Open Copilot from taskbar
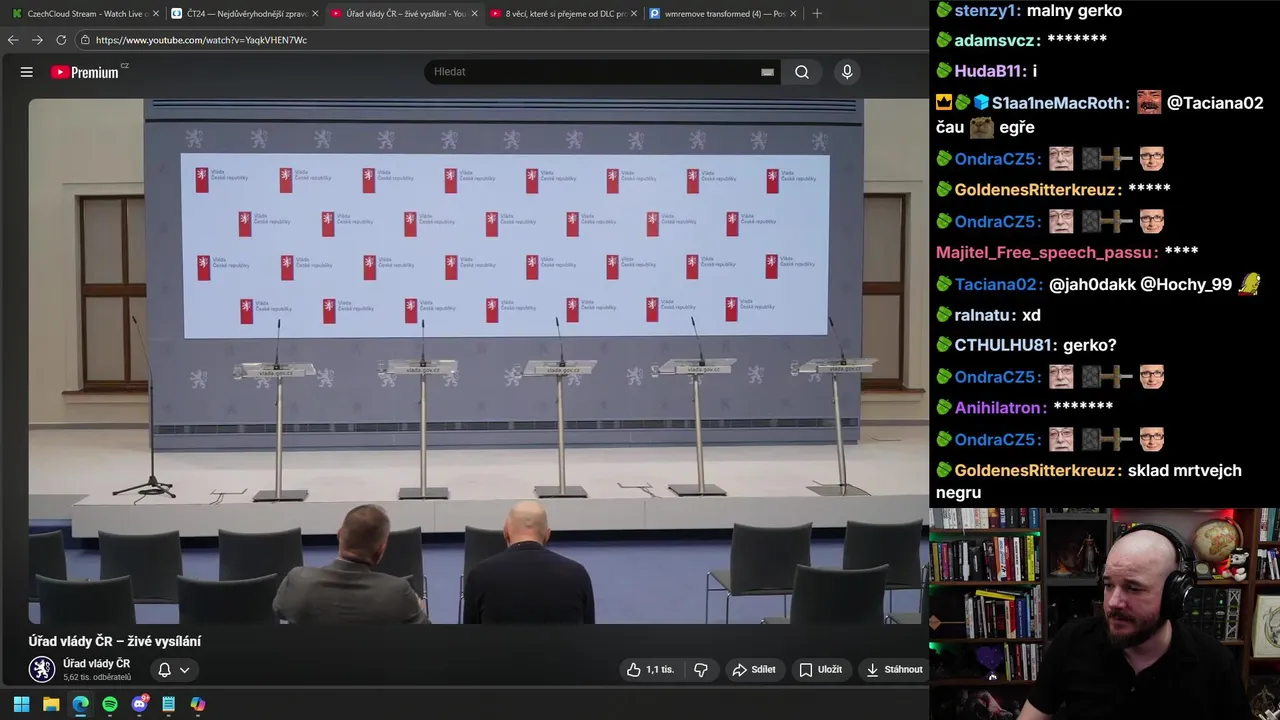The image size is (1280, 720). pyautogui.click(x=198, y=704)
